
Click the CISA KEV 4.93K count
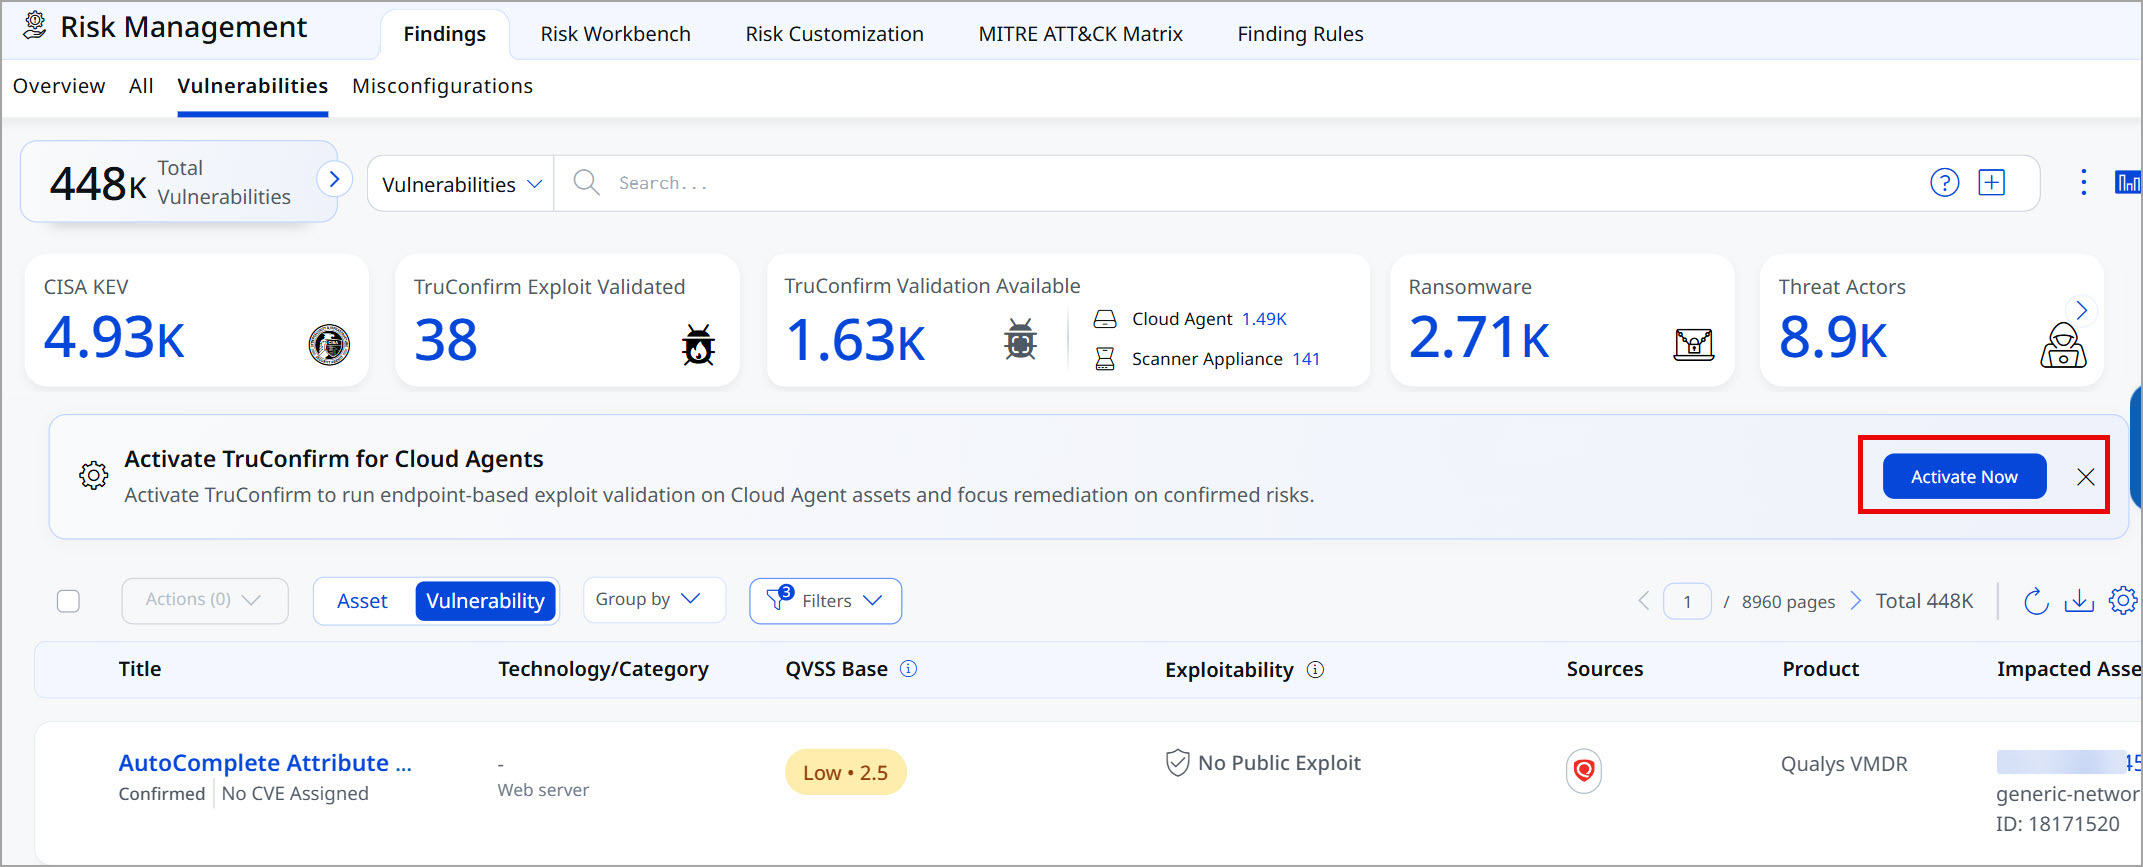coord(114,338)
